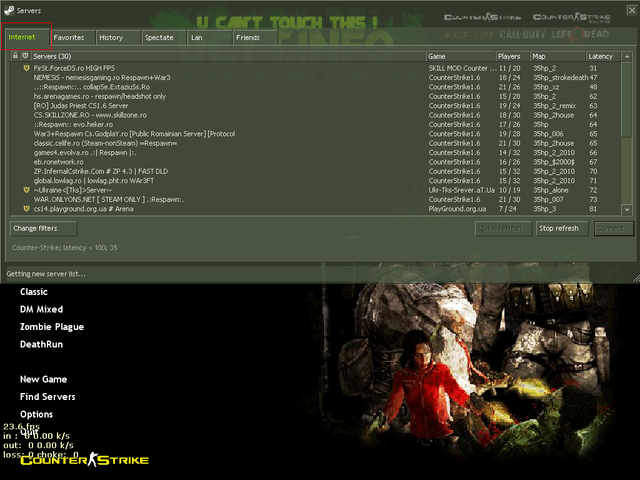Image resolution: width=640 pixels, height=480 pixels.
Task: Sort by the Latency column header
Action: tap(603, 56)
